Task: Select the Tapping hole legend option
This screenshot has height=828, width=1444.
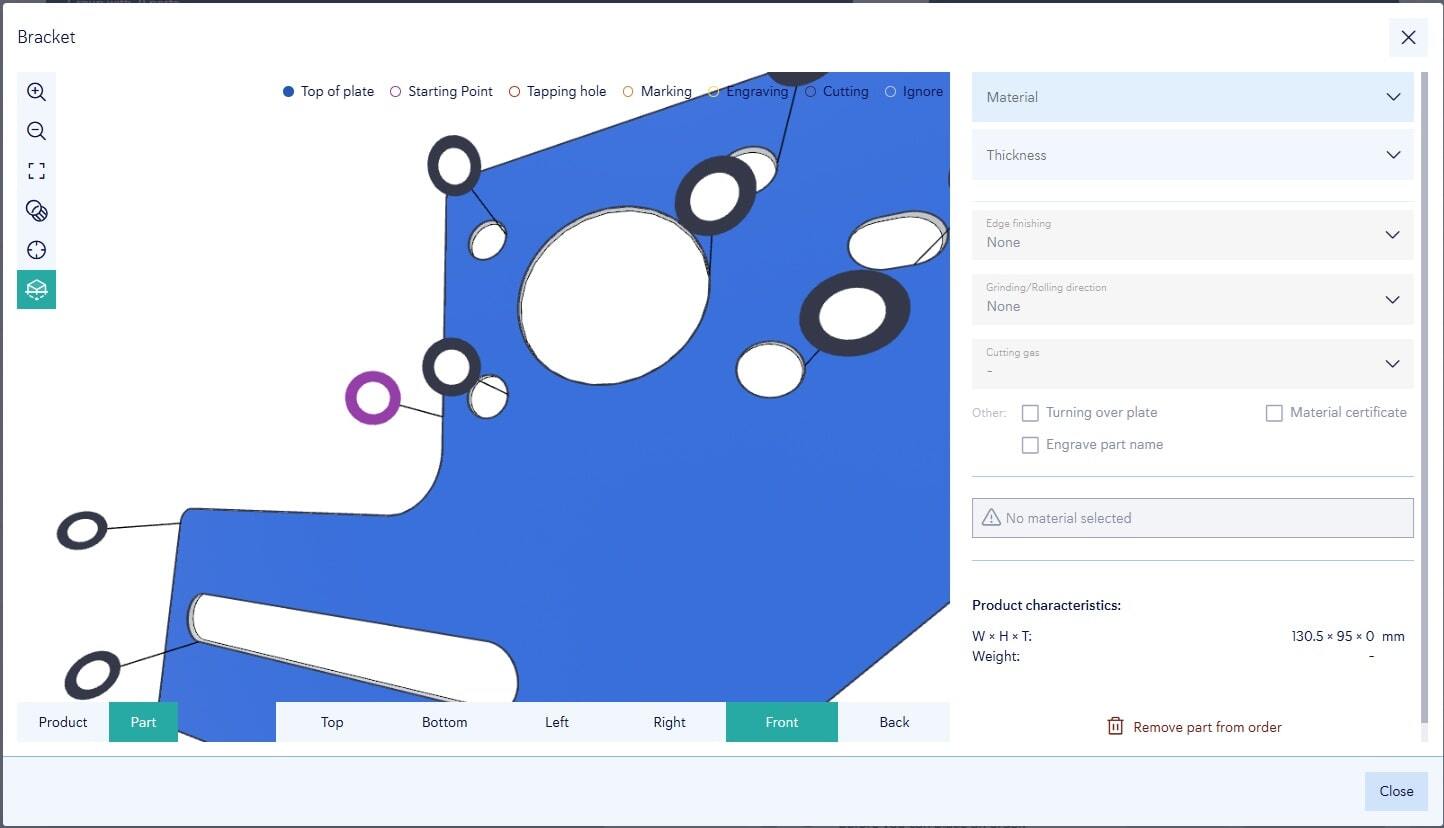Action: point(557,91)
